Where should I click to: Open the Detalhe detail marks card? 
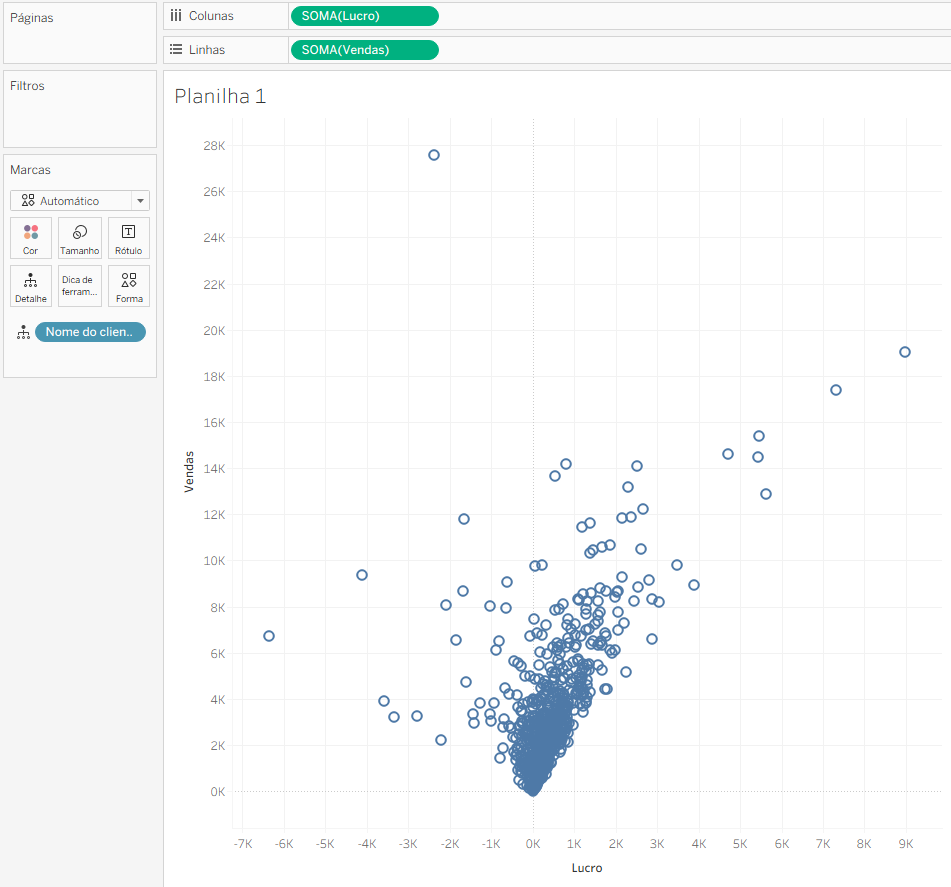(x=31, y=286)
